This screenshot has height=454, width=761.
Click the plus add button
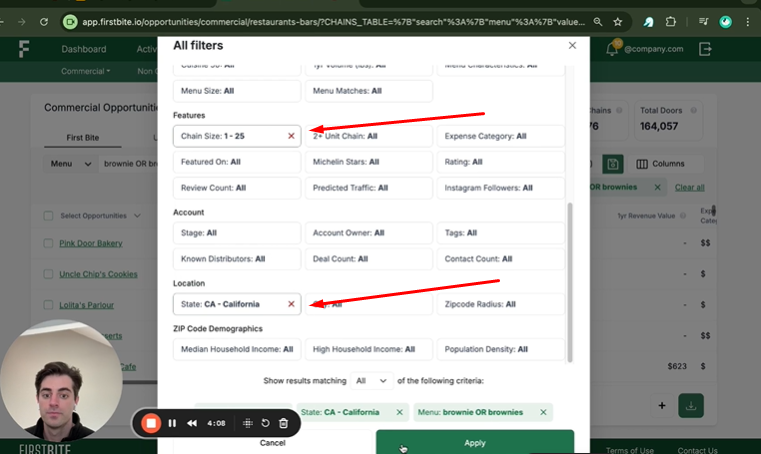pos(662,405)
